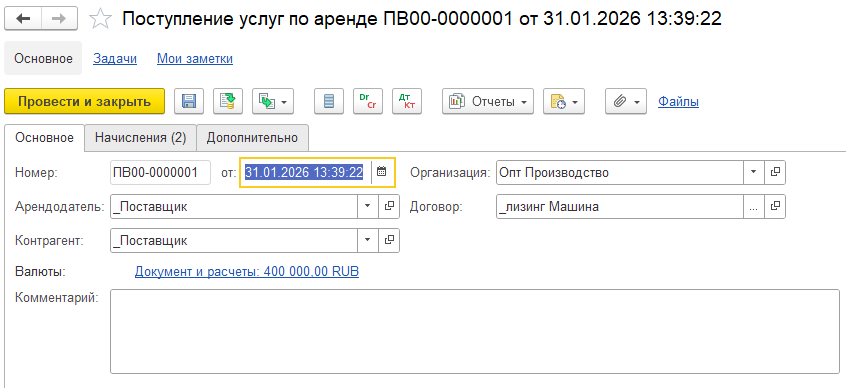846x388 pixels.
Task: Click the save (floppy disk) icon
Action: pyautogui.click(x=189, y=101)
